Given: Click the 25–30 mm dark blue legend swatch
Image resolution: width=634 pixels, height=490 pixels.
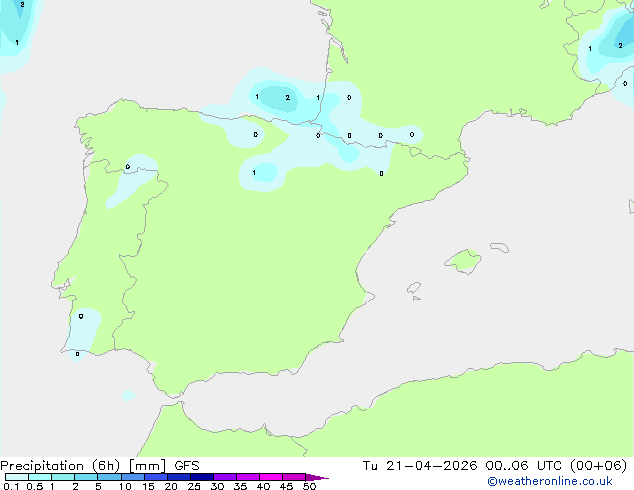Looking at the screenshot, I should click(x=202, y=477).
